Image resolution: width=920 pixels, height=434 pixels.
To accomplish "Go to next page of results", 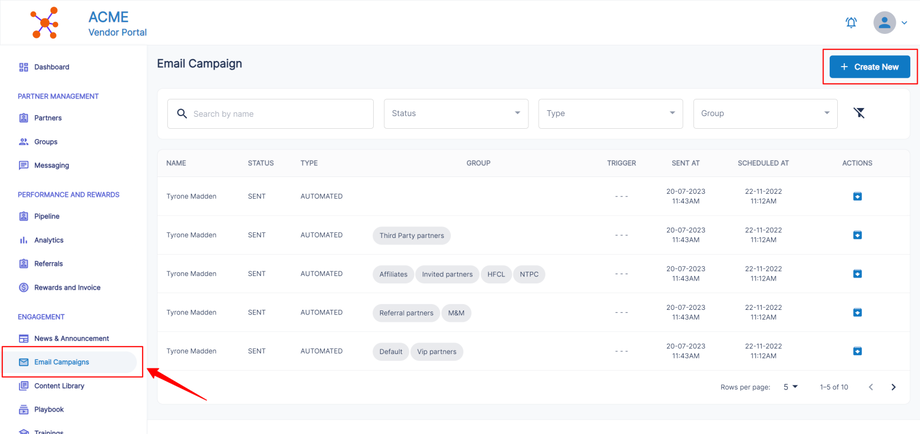I will 893,387.
